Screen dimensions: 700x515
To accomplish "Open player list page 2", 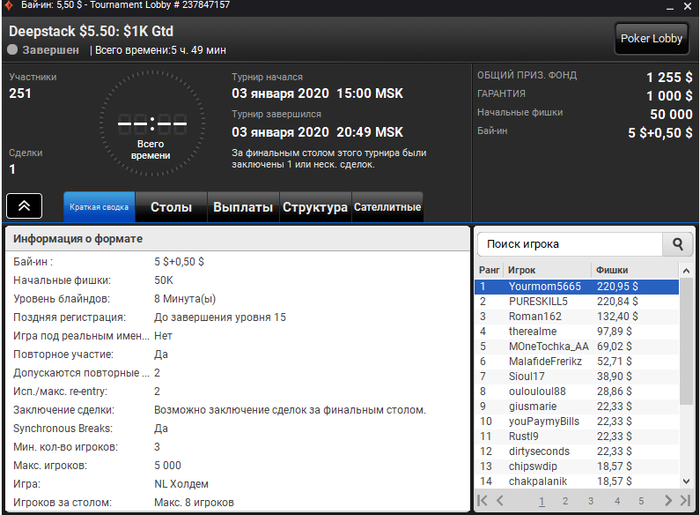I will (x=565, y=501).
